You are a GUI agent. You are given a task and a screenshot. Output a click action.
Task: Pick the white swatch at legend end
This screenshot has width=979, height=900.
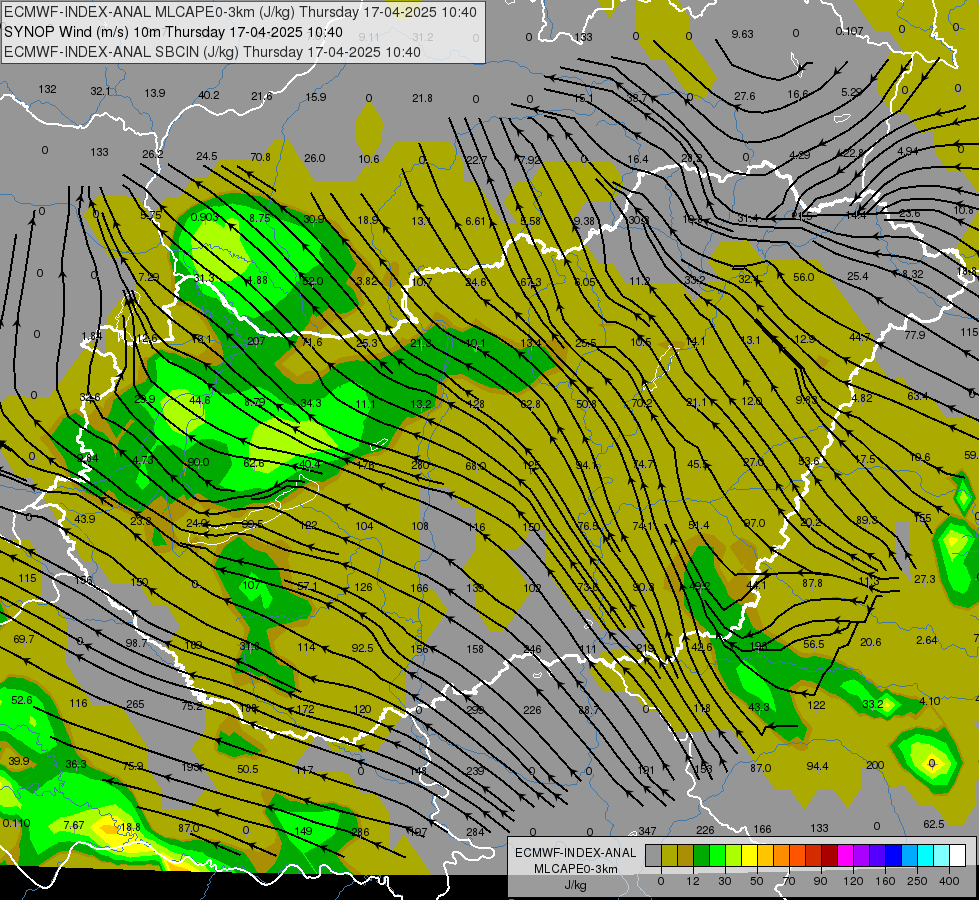click(957, 855)
